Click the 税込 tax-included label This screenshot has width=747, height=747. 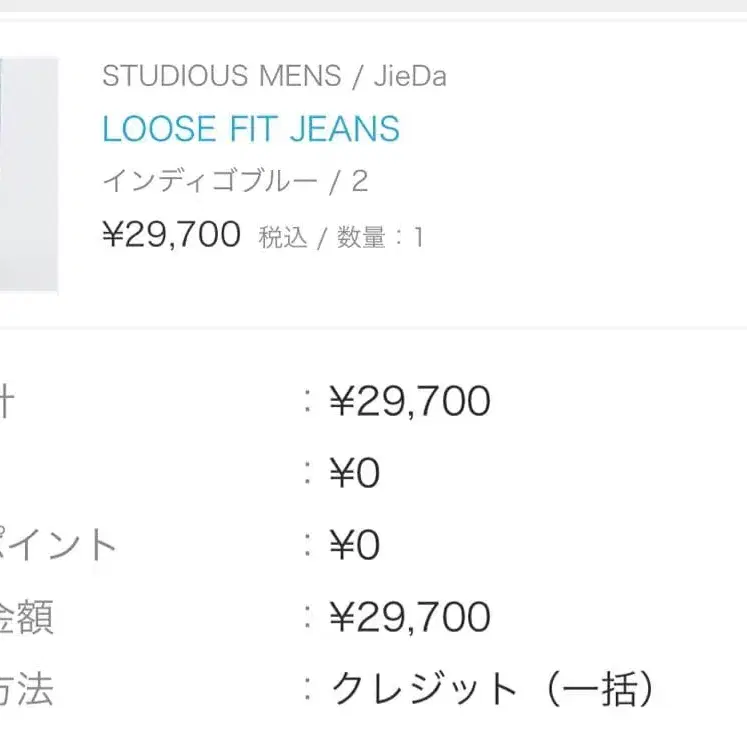283,238
